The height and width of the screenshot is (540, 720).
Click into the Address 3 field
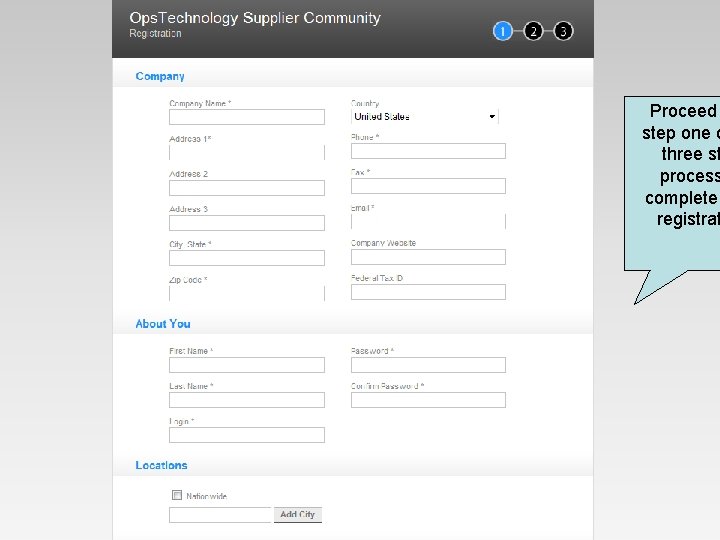point(247,223)
